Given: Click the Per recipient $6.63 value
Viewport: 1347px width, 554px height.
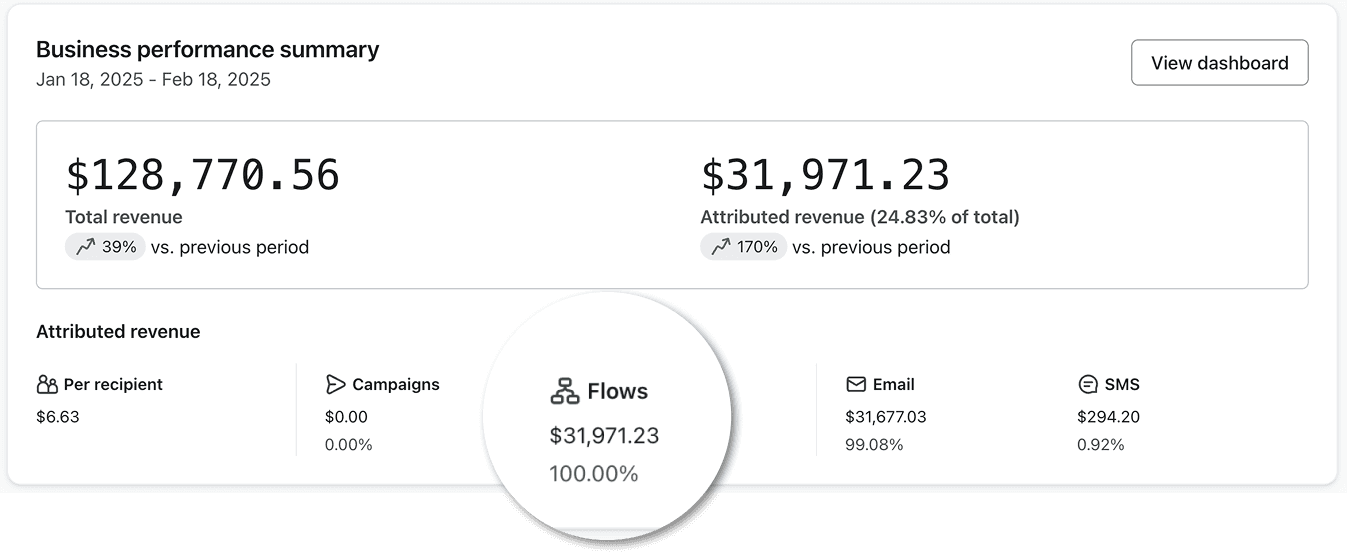Looking at the screenshot, I should (58, 417).
